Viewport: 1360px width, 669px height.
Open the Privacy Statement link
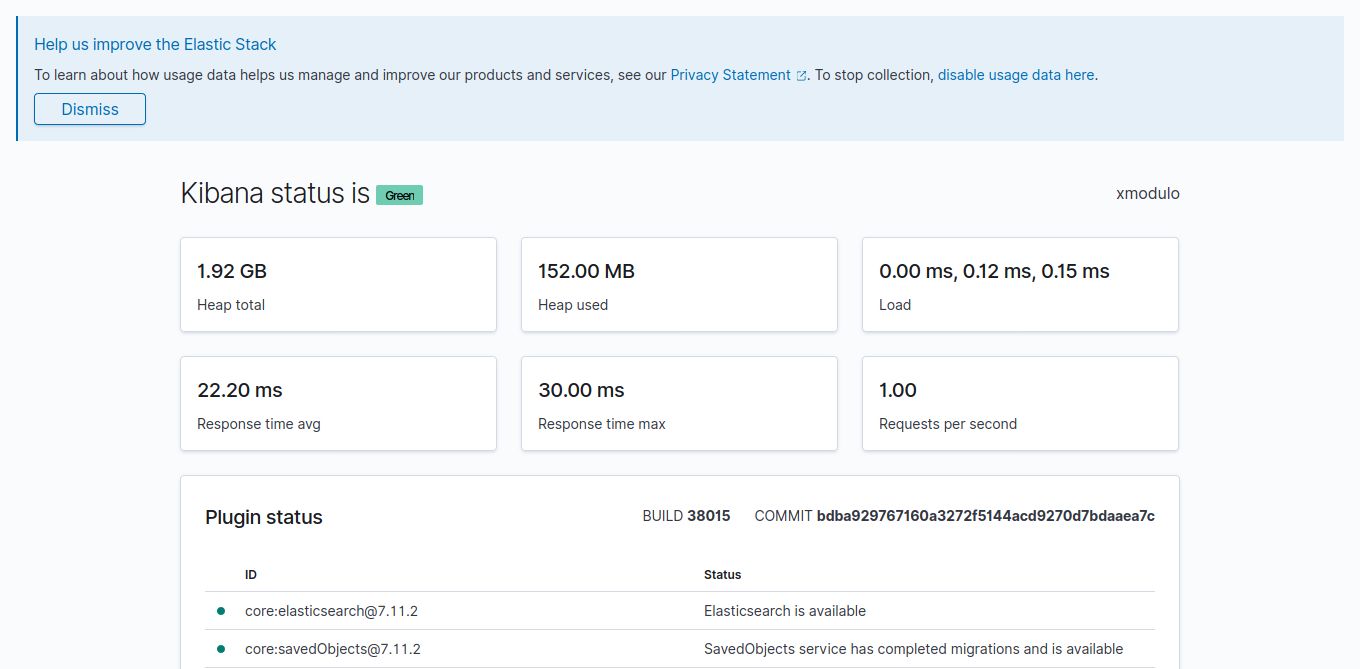point(730,75)
